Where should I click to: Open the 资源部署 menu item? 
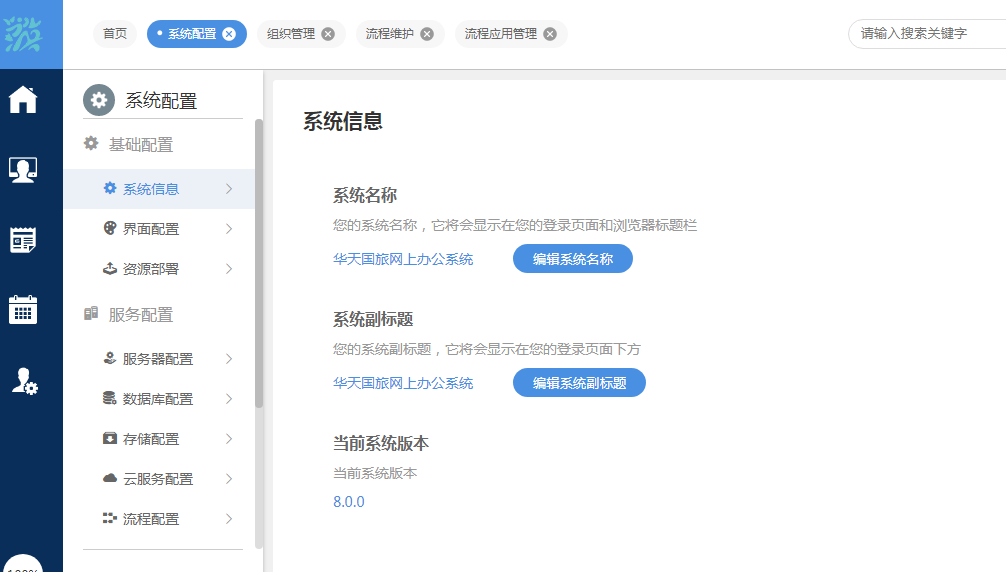159,269
